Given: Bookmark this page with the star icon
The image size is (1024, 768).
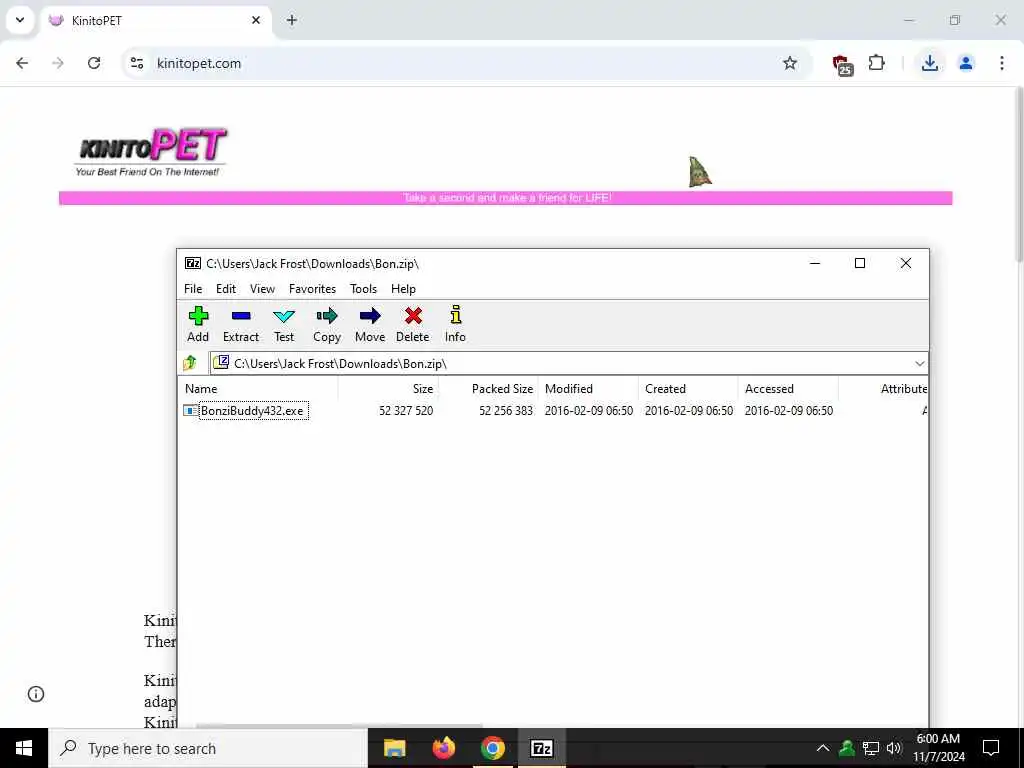Looking at the screenshot, I should tap(790, 63).
